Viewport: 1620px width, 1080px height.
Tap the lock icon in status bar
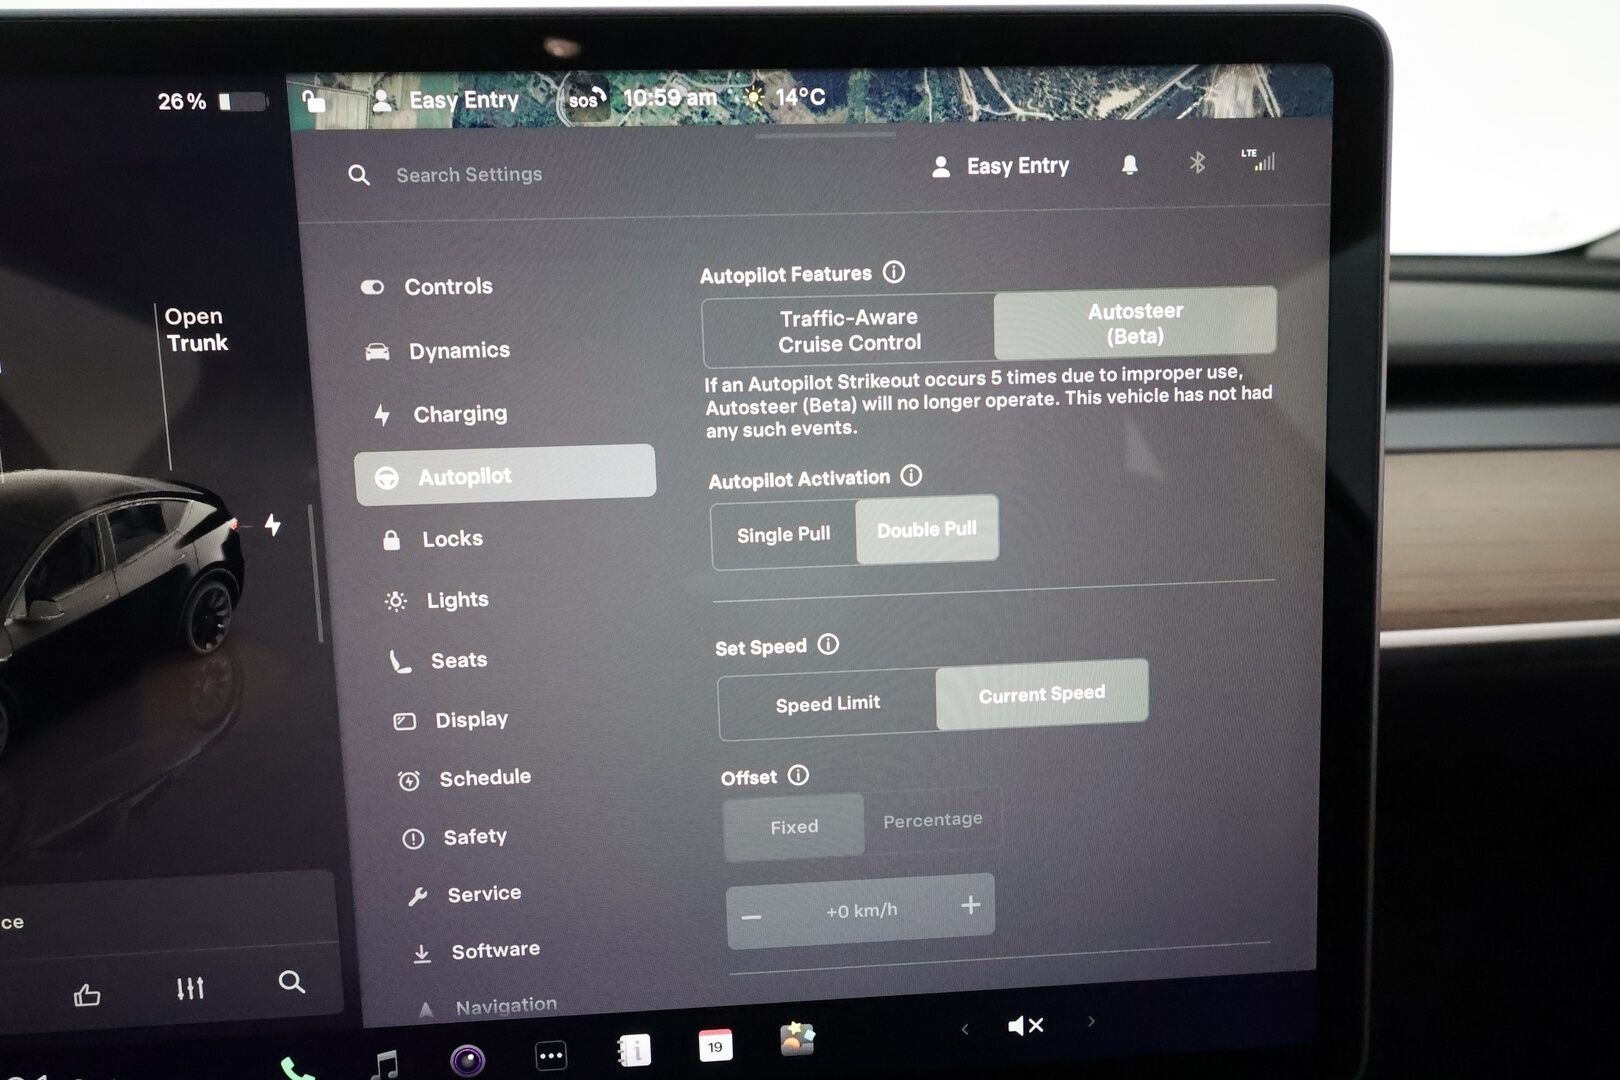tap(314, 100)
